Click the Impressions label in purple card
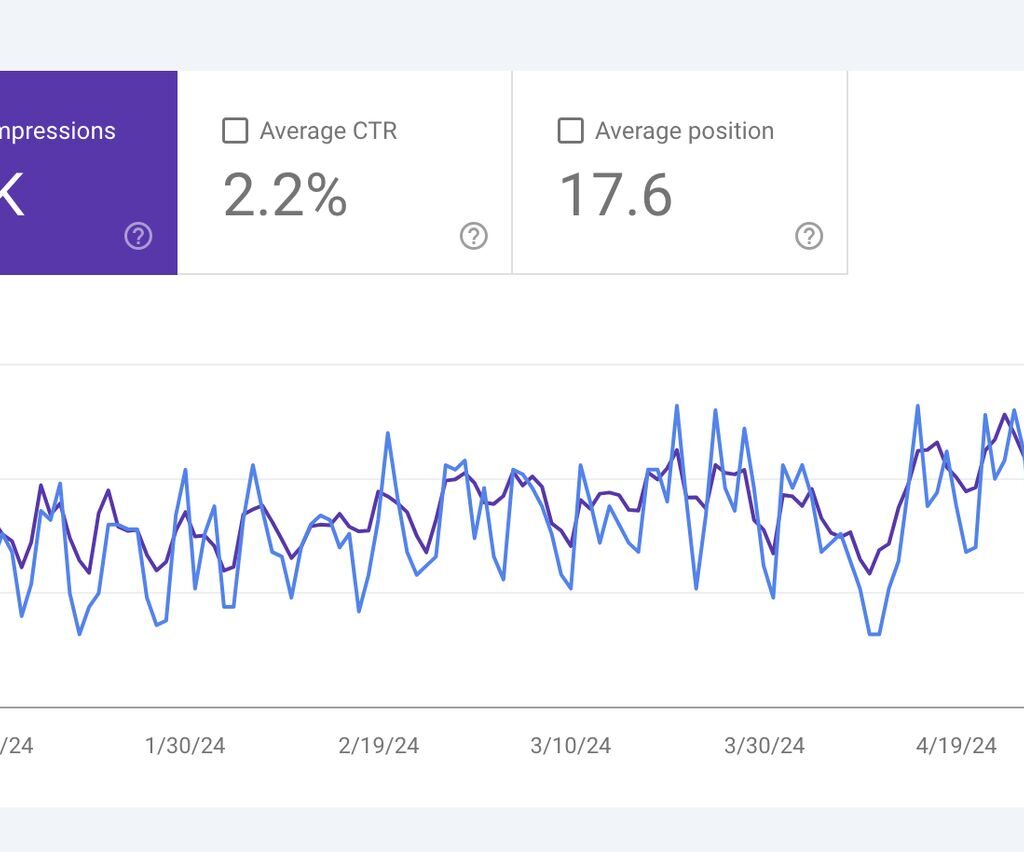Screen dimensions: 1024x852 click(x=56, y=131)
